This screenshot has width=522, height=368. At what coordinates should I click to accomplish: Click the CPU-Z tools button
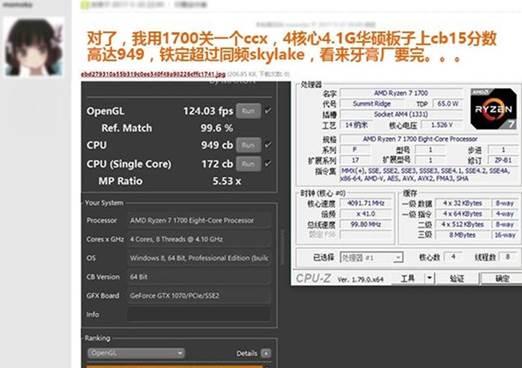click(407, 278)
